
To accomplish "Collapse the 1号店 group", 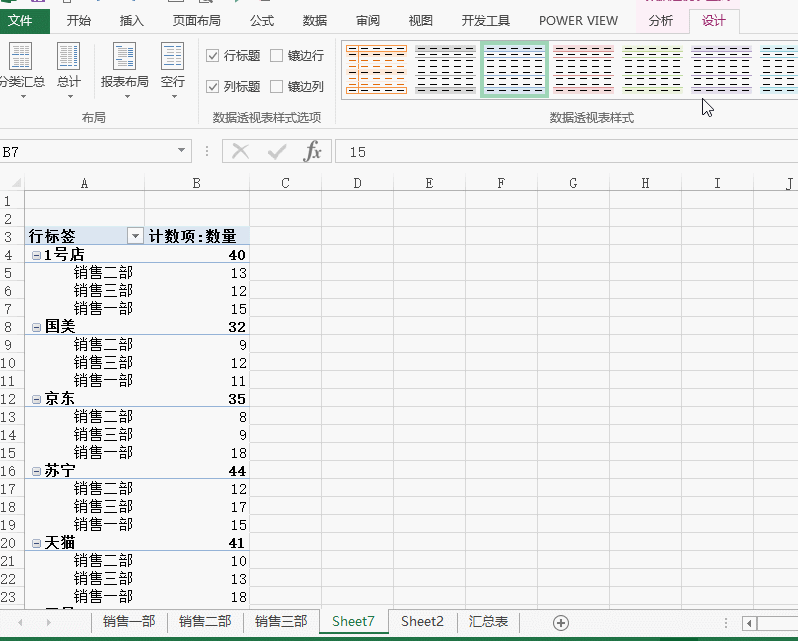I will click(x=36, y=255).
